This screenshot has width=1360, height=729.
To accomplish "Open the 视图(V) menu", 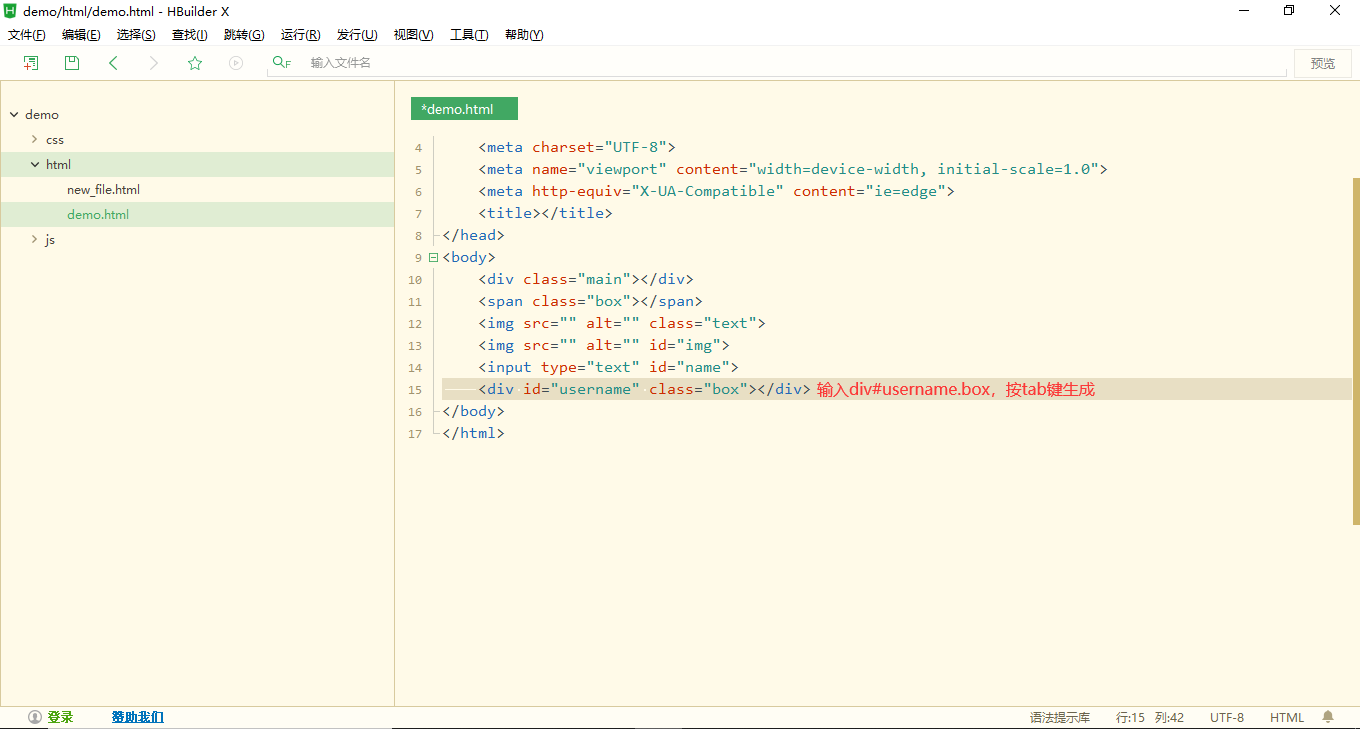I will point(413,35).
